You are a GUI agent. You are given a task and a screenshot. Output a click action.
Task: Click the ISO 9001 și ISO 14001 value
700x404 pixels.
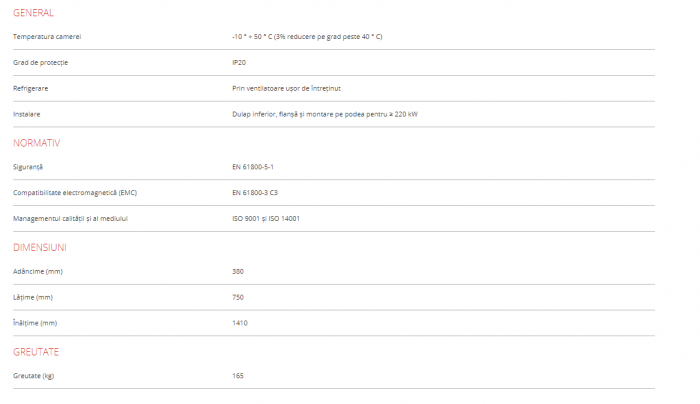pos(266,218)
